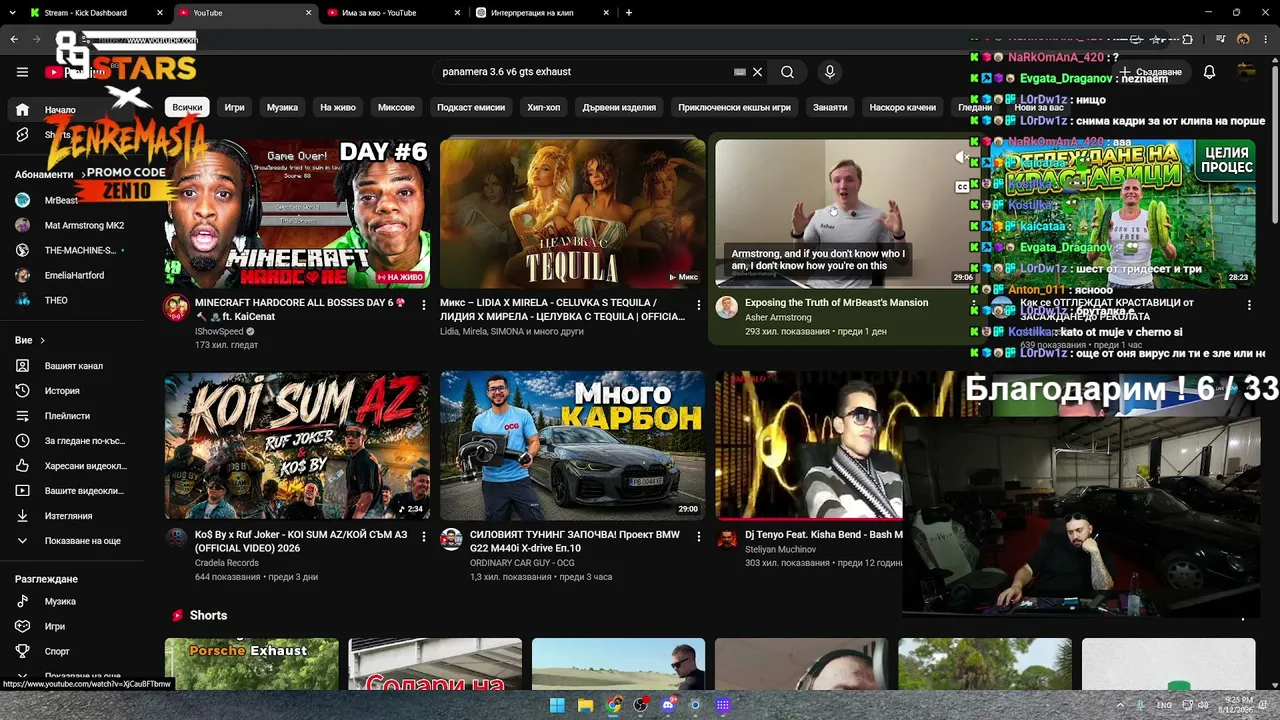1280x720 pixels.
Task: Select the На живо filter chip
Action: (x=338, y=107)
